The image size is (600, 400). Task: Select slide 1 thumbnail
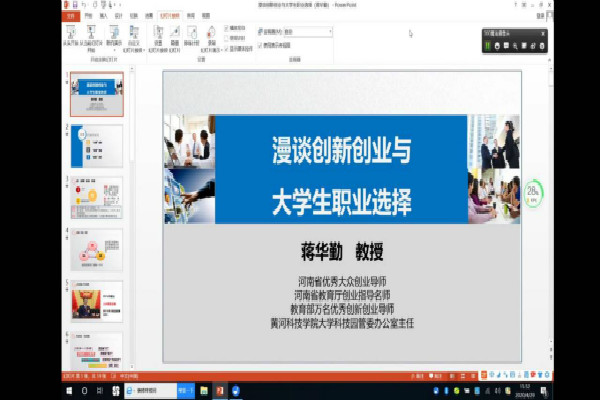(x=97, y=94)
